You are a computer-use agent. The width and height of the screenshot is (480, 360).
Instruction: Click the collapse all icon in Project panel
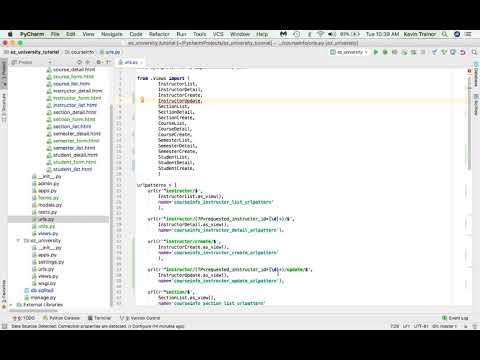coord(88,62)
